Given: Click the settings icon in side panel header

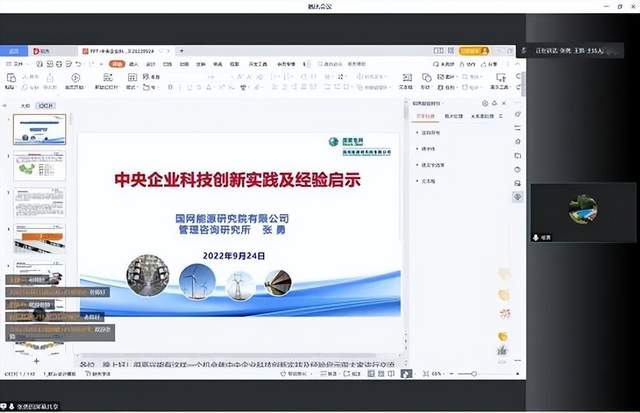Looking at the screenshot, I should tap(485, 103).
